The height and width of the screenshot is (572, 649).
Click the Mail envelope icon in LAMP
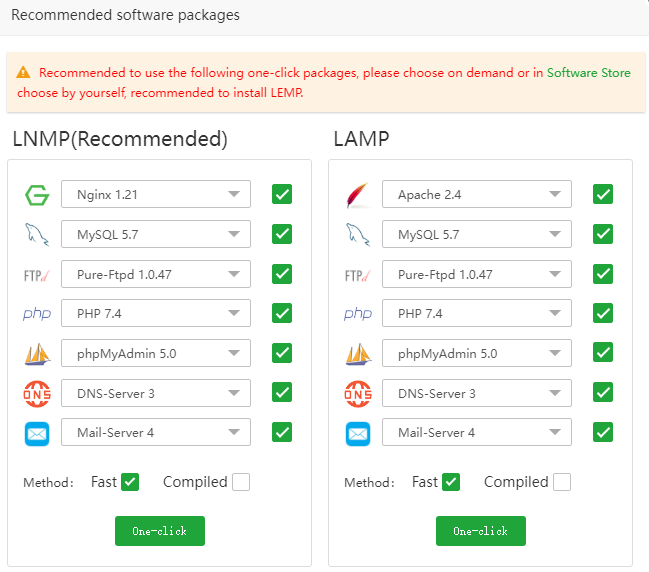point(358,434)
